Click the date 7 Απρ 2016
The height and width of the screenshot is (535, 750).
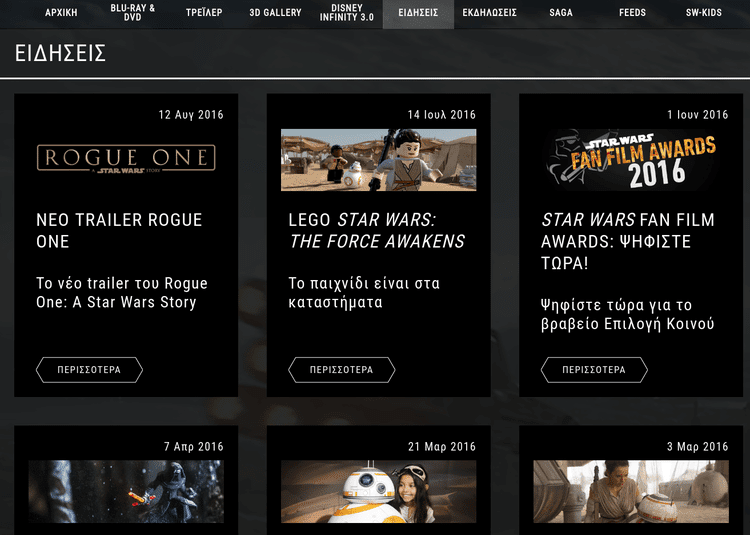tap(194, 447)
